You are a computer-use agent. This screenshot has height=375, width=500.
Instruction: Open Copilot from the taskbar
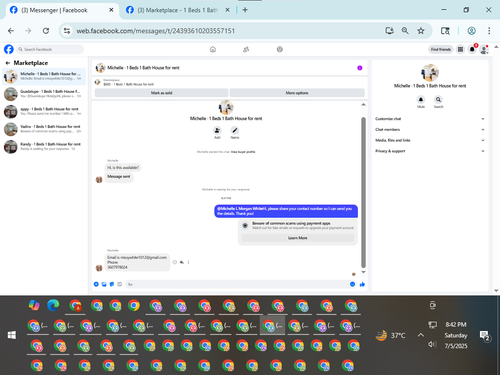pyautogui.click(x=34, y=305)
